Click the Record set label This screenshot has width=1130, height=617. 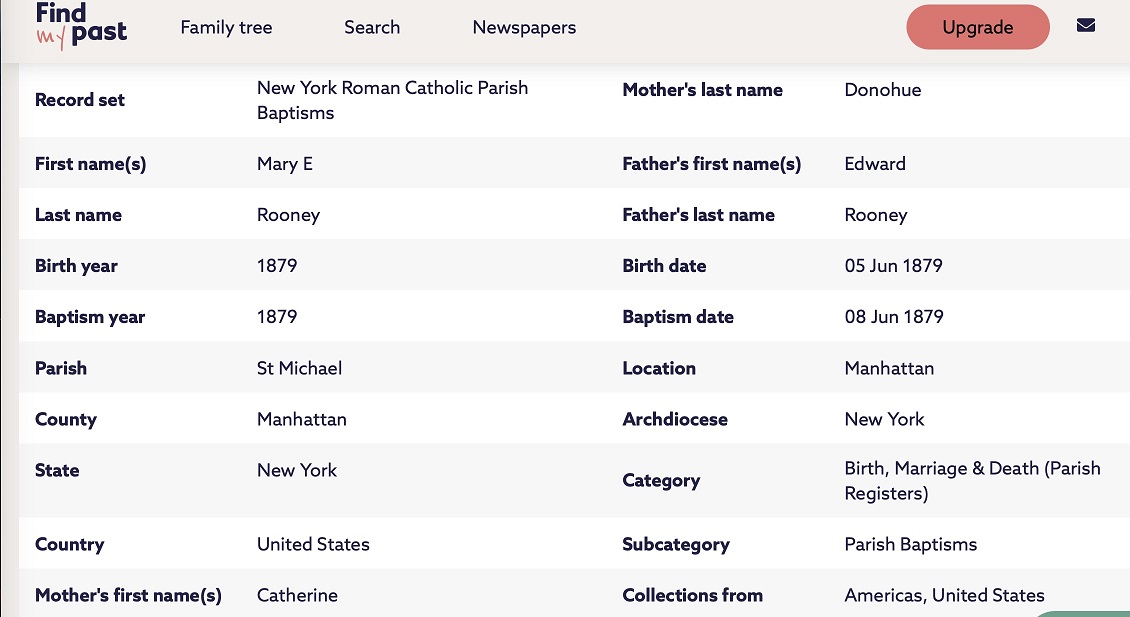80,100
